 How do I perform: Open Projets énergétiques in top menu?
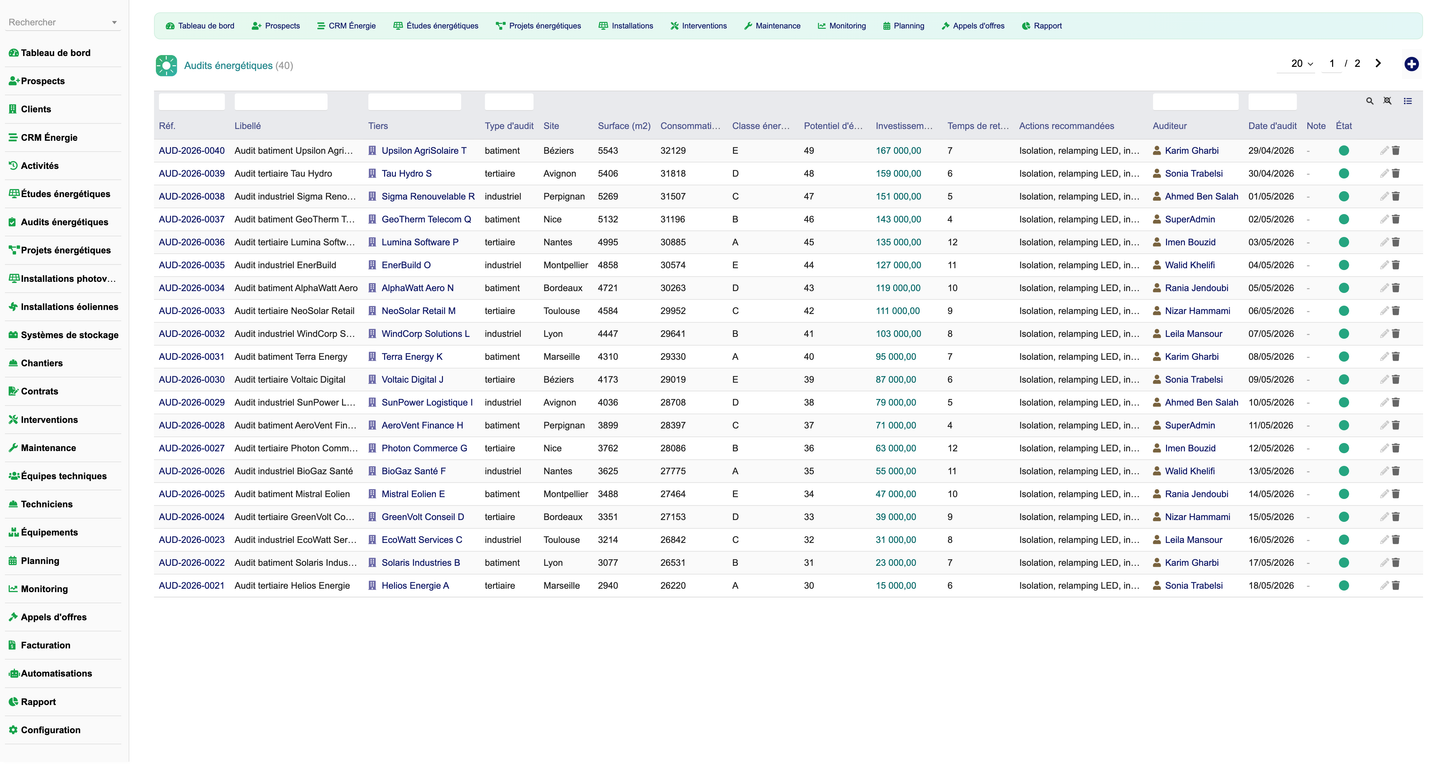538,26
